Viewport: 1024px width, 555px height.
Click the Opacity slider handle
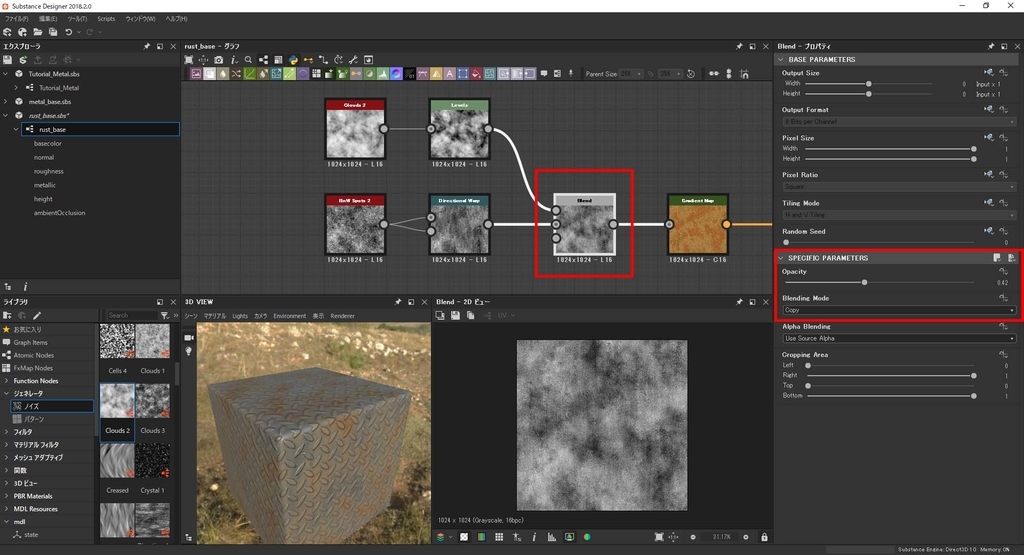[x=864, y=282]
